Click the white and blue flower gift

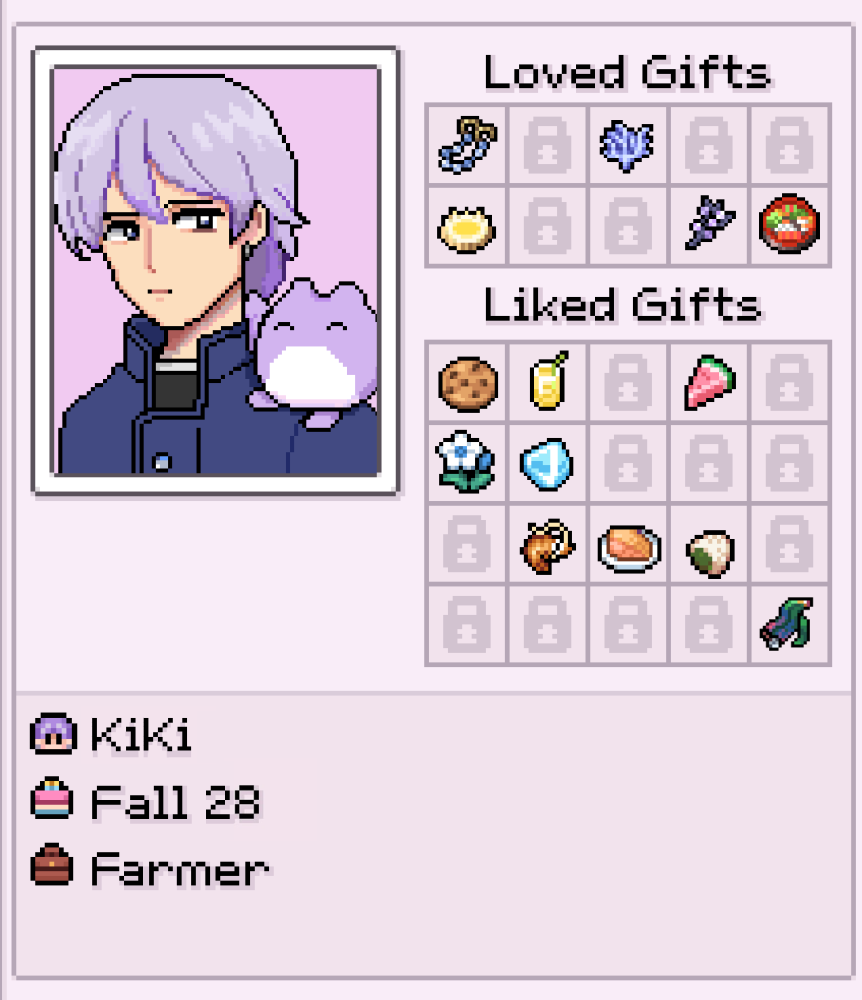[465, 462]
